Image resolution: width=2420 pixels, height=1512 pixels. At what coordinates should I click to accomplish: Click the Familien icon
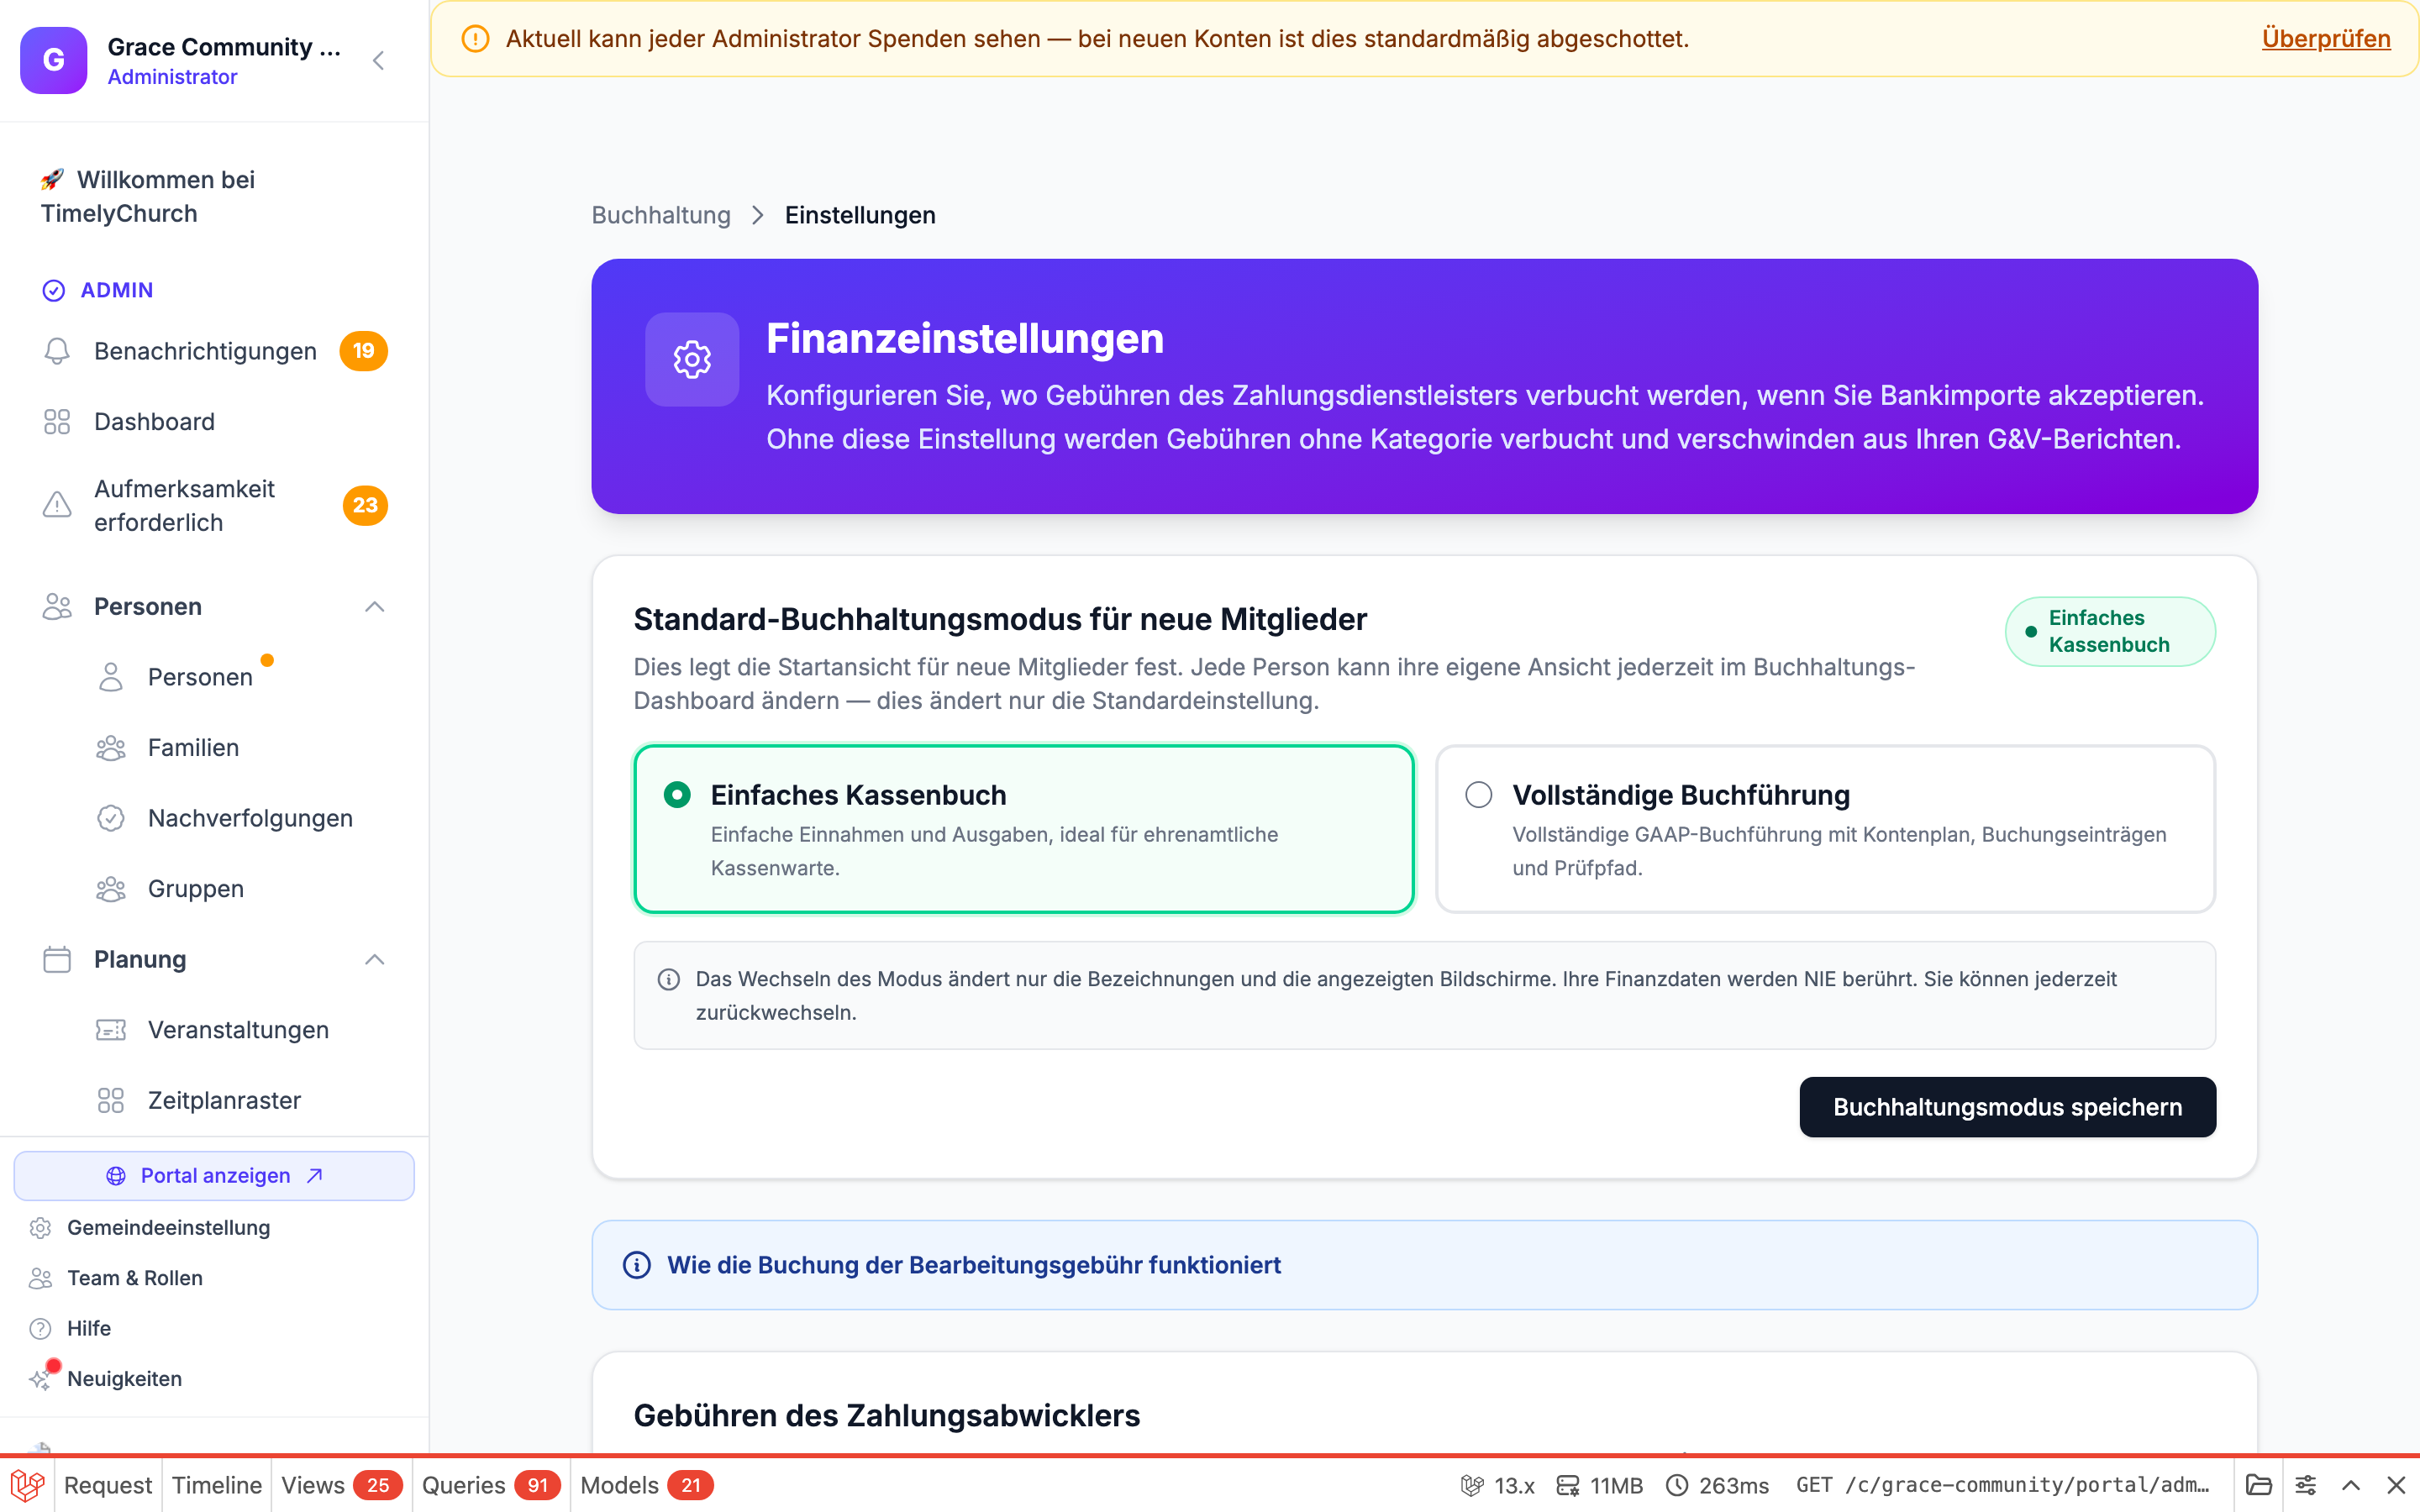click(x=111, y=748)
